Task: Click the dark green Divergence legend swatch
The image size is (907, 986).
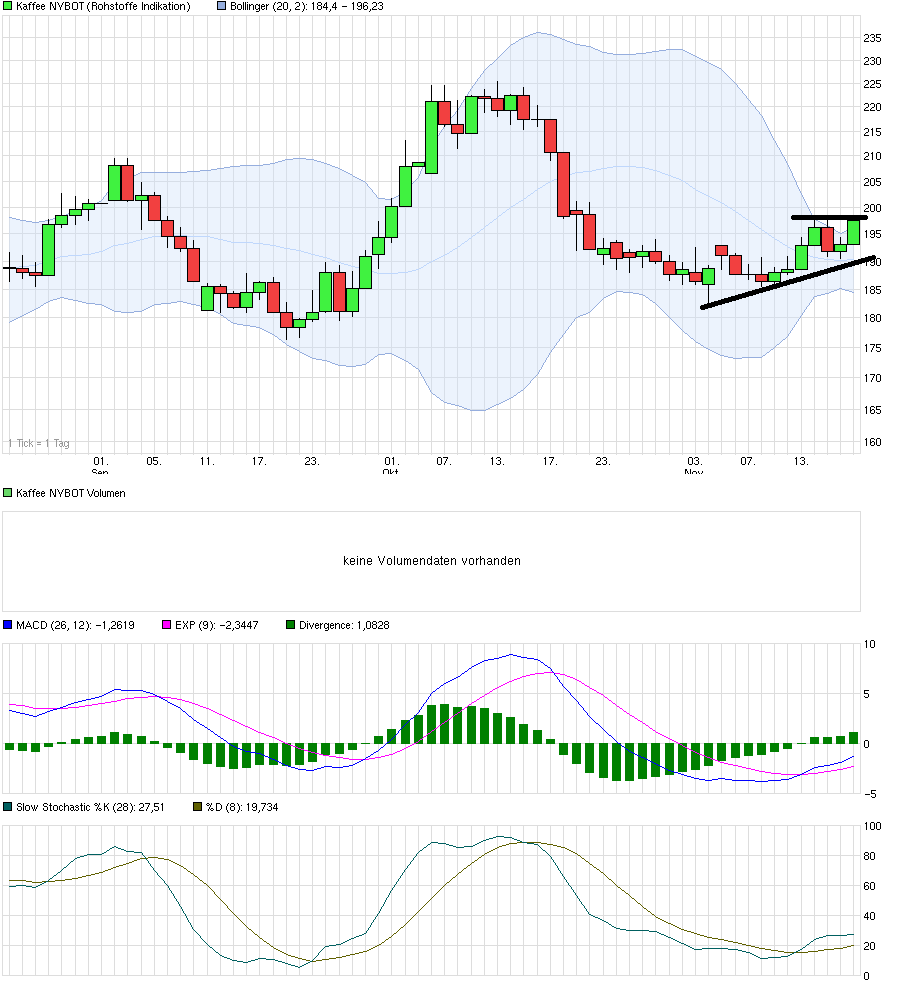Action: pos(291,625)
